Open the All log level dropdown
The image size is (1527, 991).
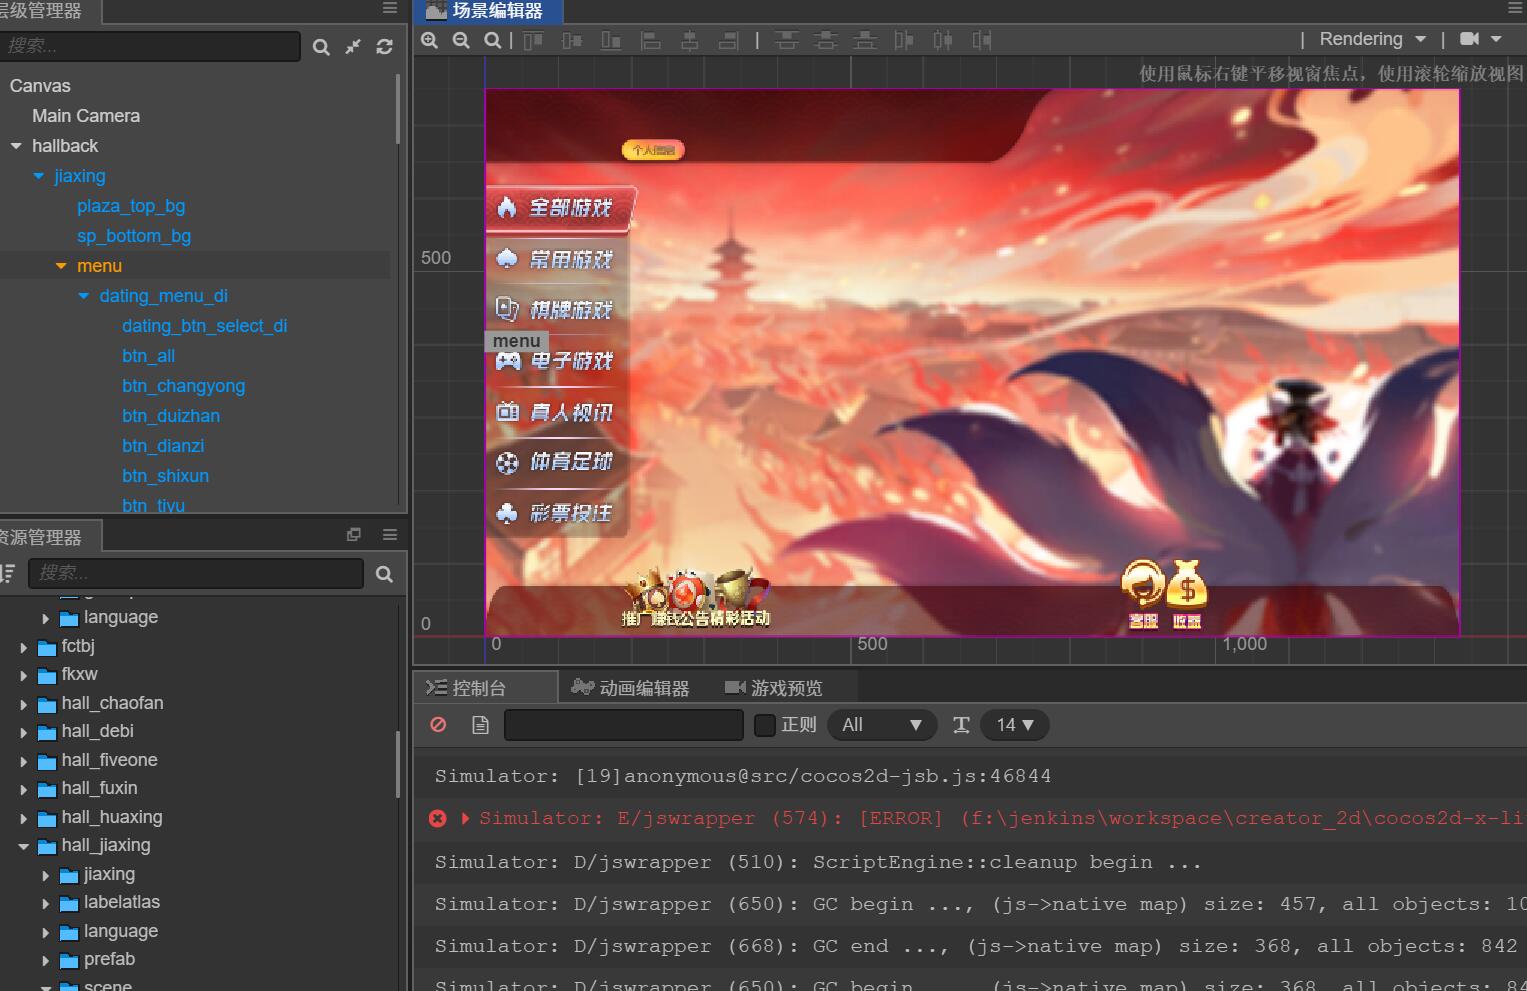coord(882,725)
